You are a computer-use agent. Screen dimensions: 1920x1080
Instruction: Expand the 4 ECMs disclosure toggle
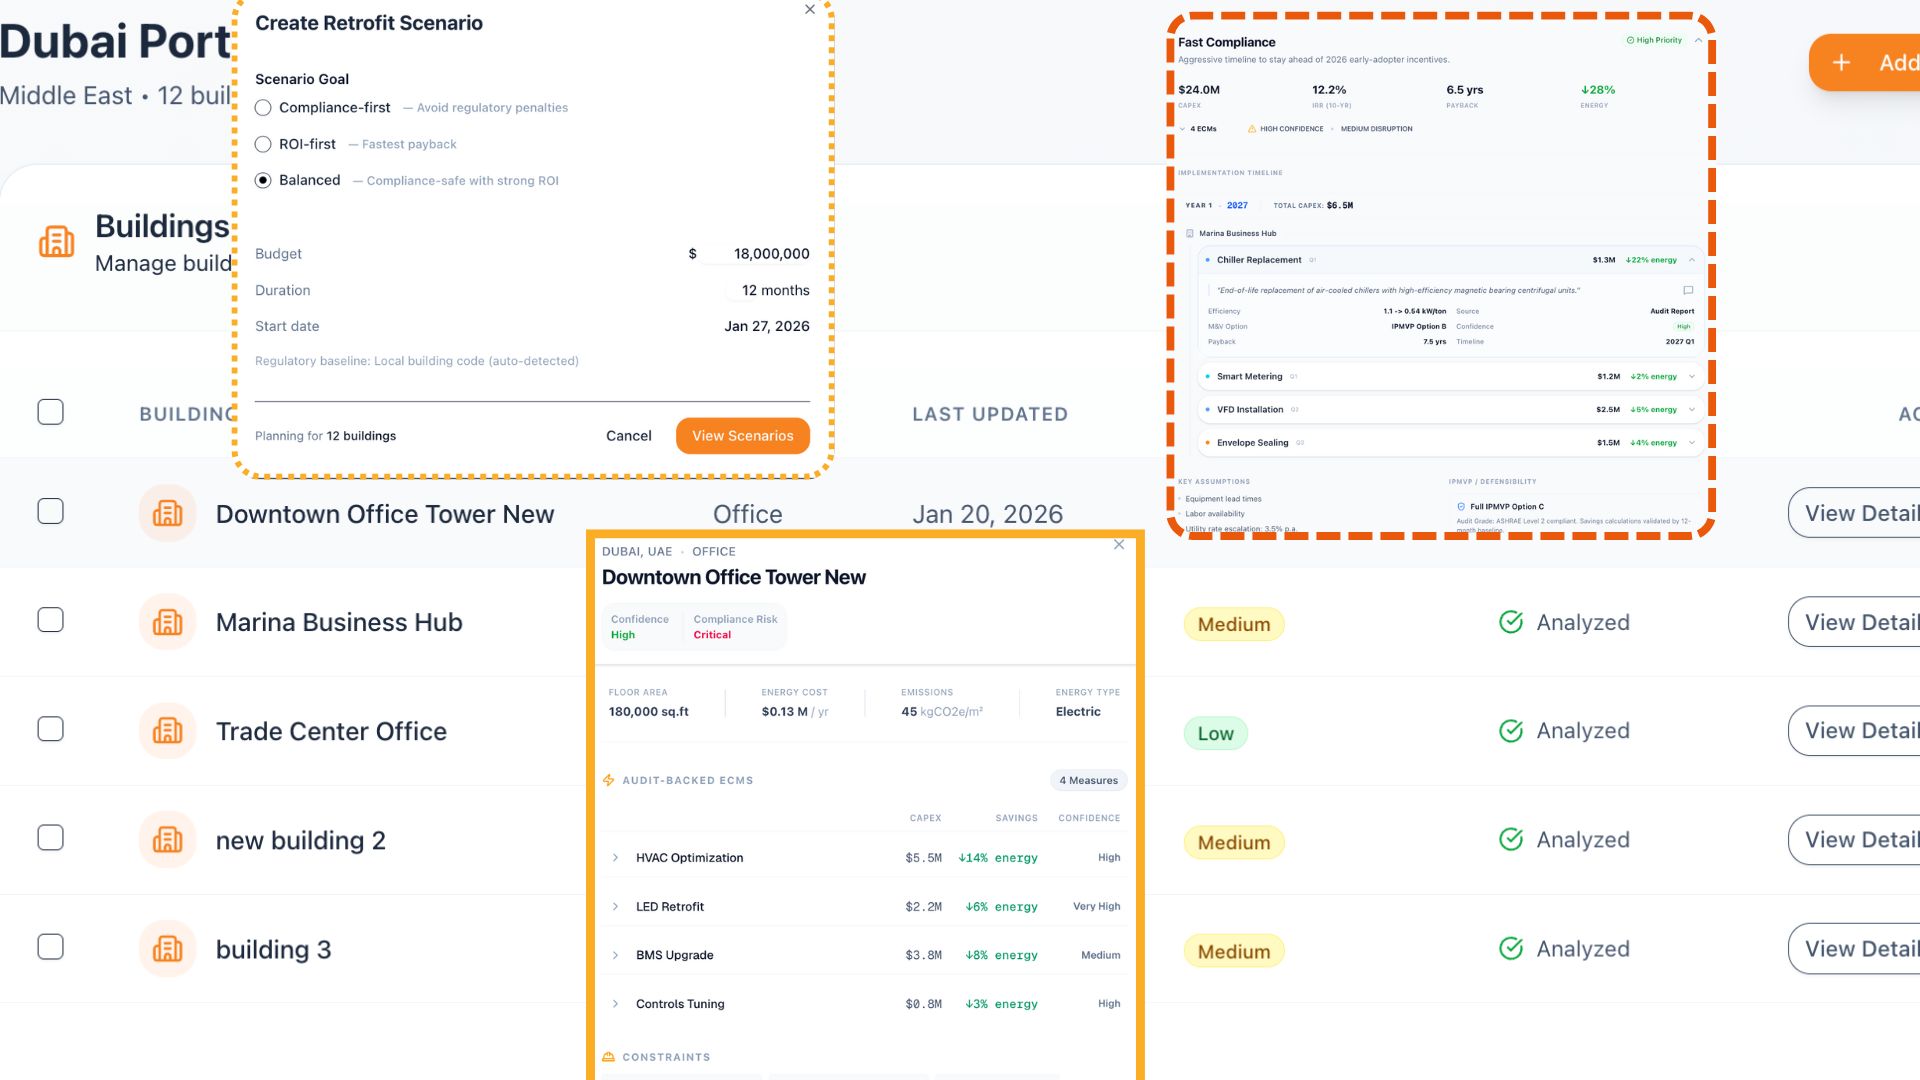click(1183, 129)
